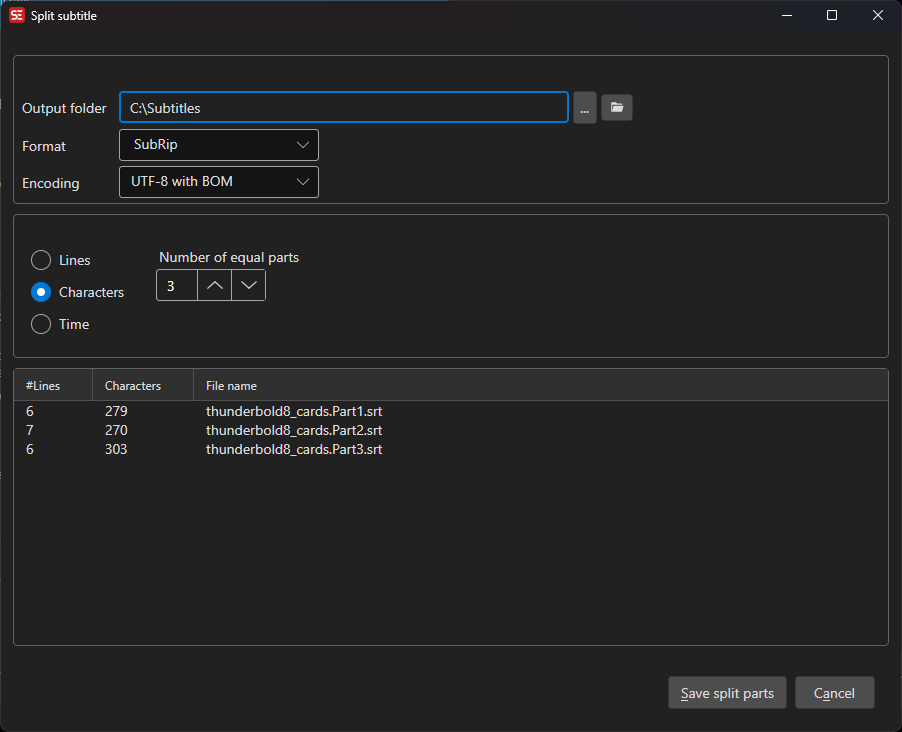Choose the Time split option
The width and height of the screenshot is (902, 732).
(41, 324)
